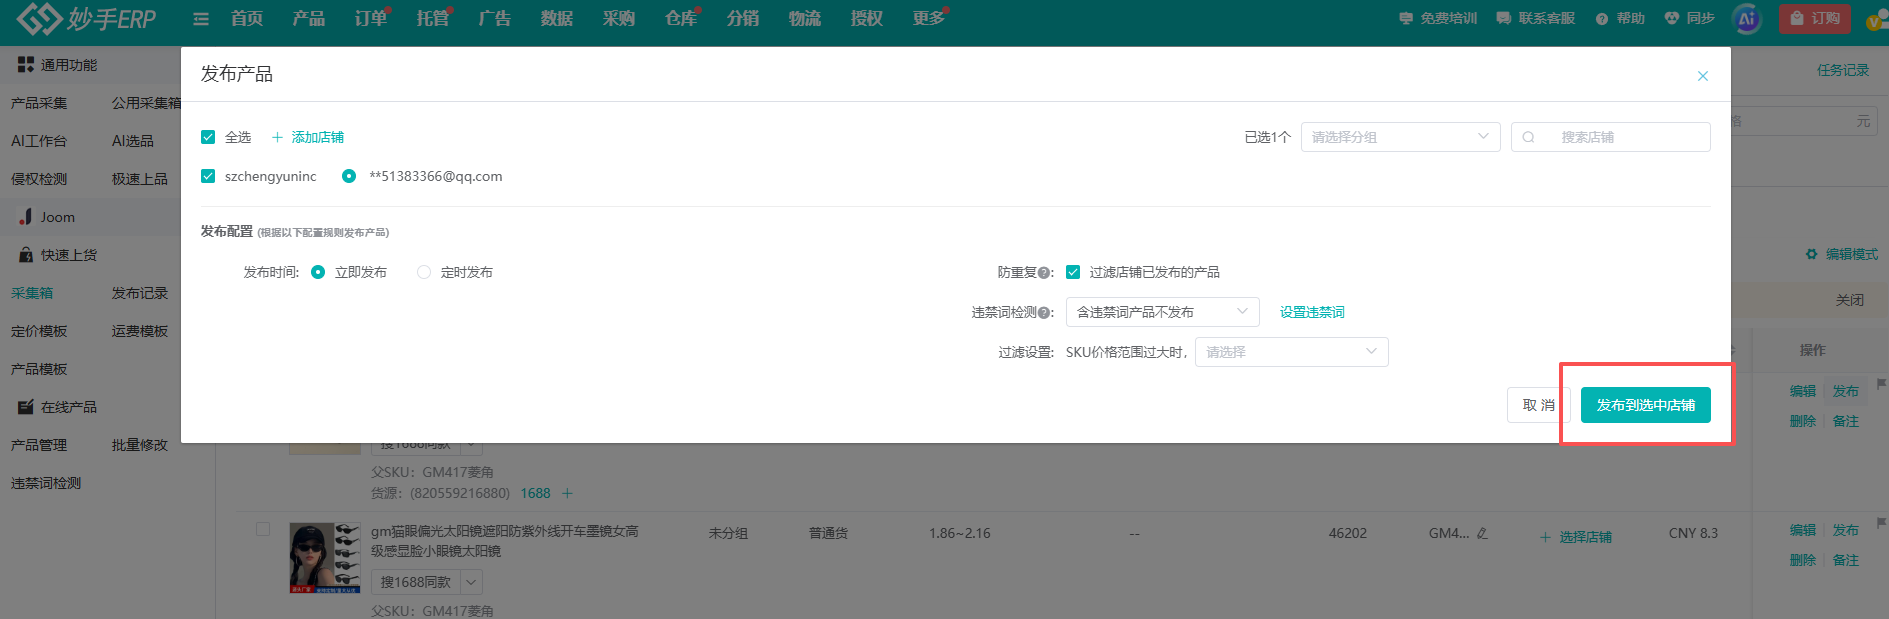
Task: Click the 妙手ERP logo
Action: pyautogui.click(x=87, y=18)
